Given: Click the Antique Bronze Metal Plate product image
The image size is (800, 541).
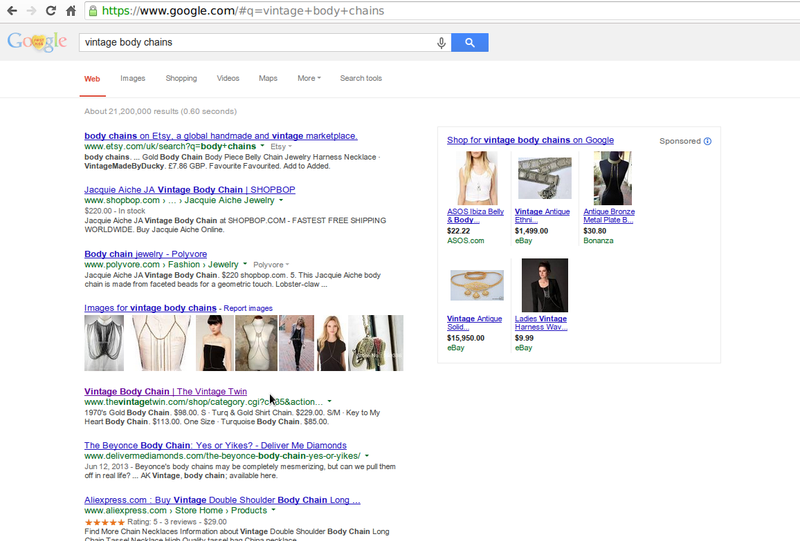Looking at the screenshot, I should click(x=613, y=178).
